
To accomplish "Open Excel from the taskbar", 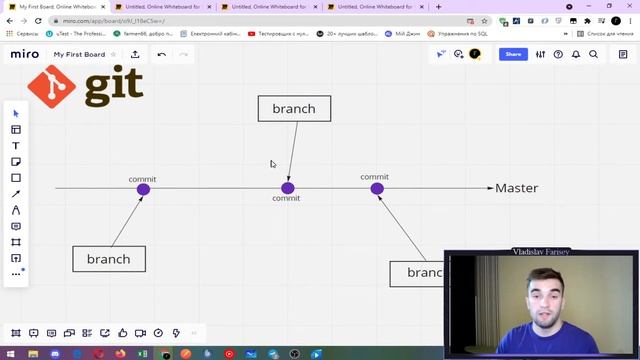I will coord(142,354).
